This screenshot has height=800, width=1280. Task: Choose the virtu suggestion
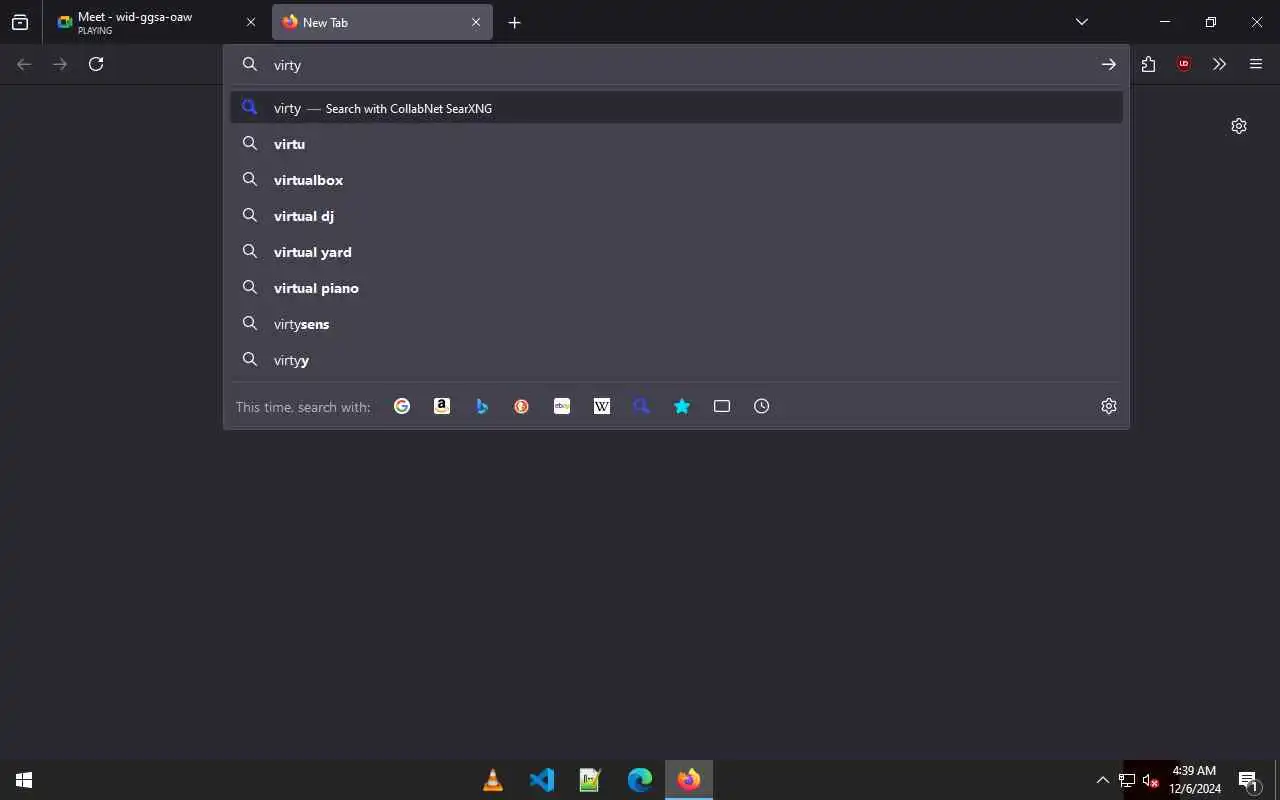(x=676, y=144)
